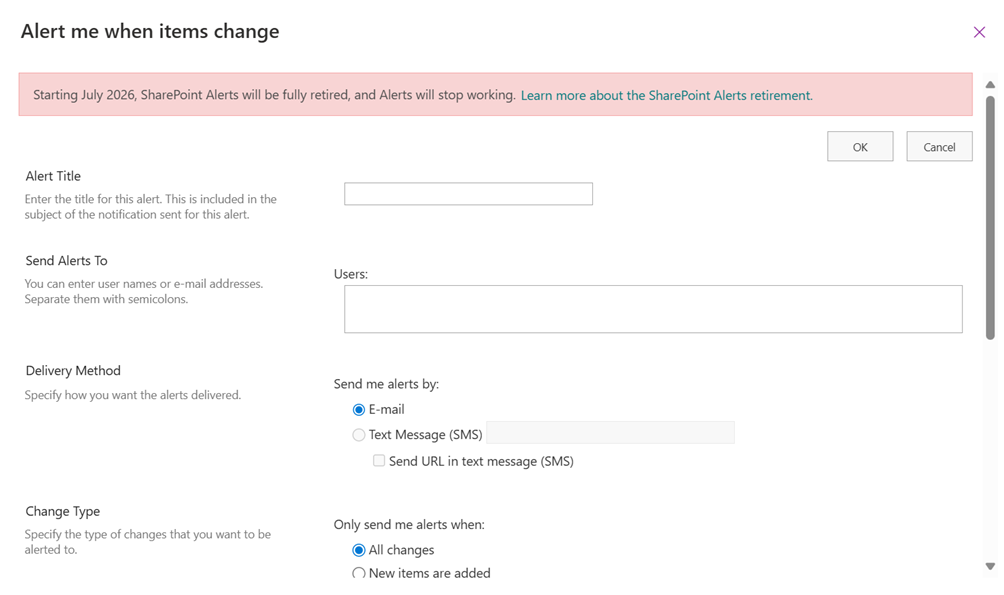
Task: Dismiss the dialog using Cancel
Action: coord(938,146)
